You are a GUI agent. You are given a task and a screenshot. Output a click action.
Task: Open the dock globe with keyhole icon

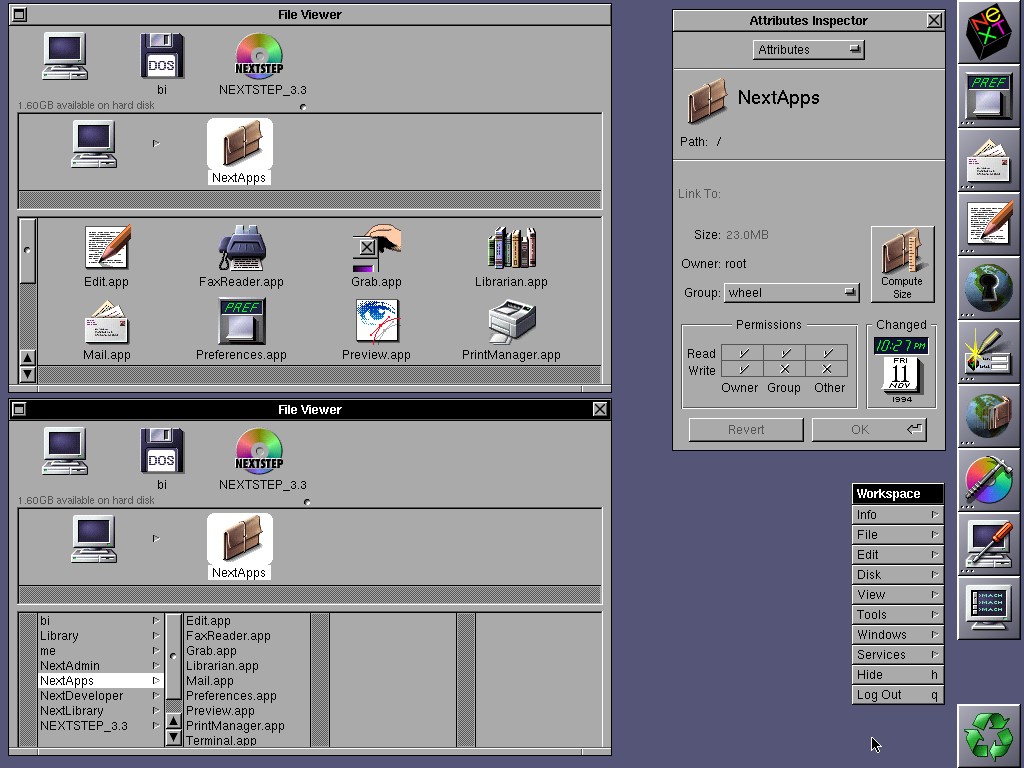coord(988,288)
